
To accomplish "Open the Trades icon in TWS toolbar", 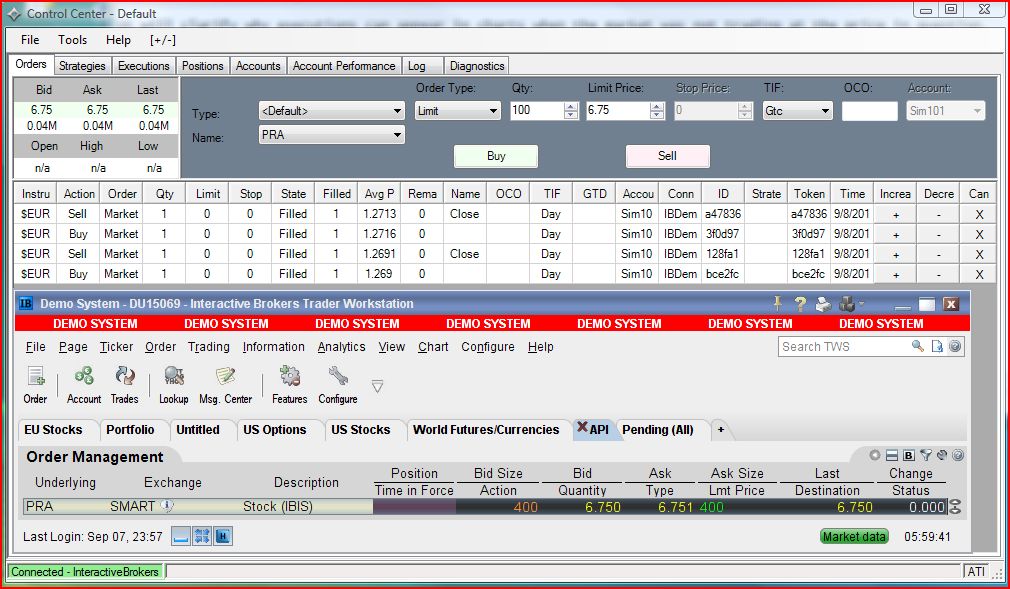I will click(124, 376).
